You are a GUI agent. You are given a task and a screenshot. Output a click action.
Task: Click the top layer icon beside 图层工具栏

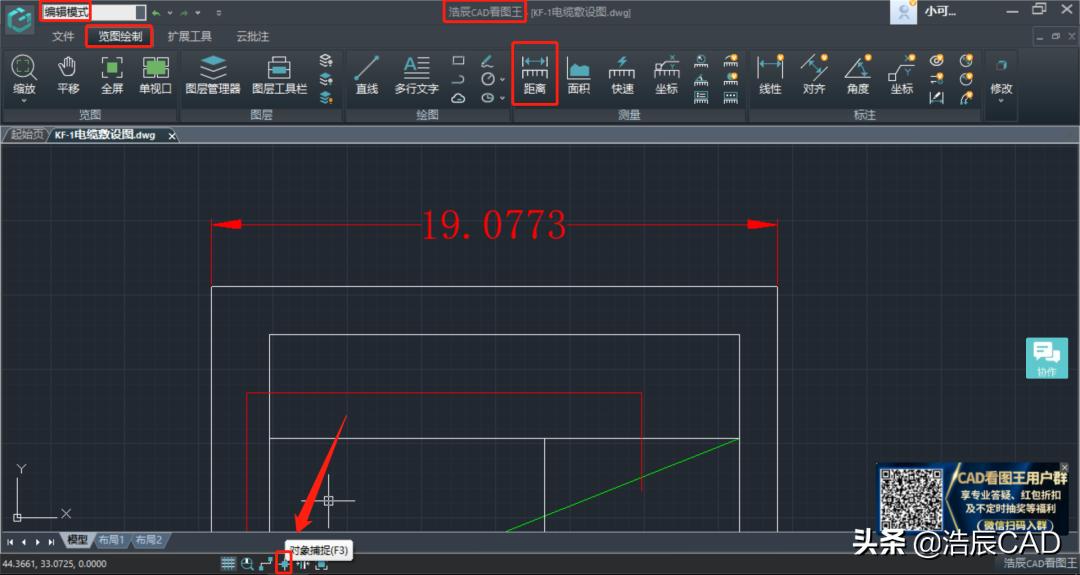[326, 61]
